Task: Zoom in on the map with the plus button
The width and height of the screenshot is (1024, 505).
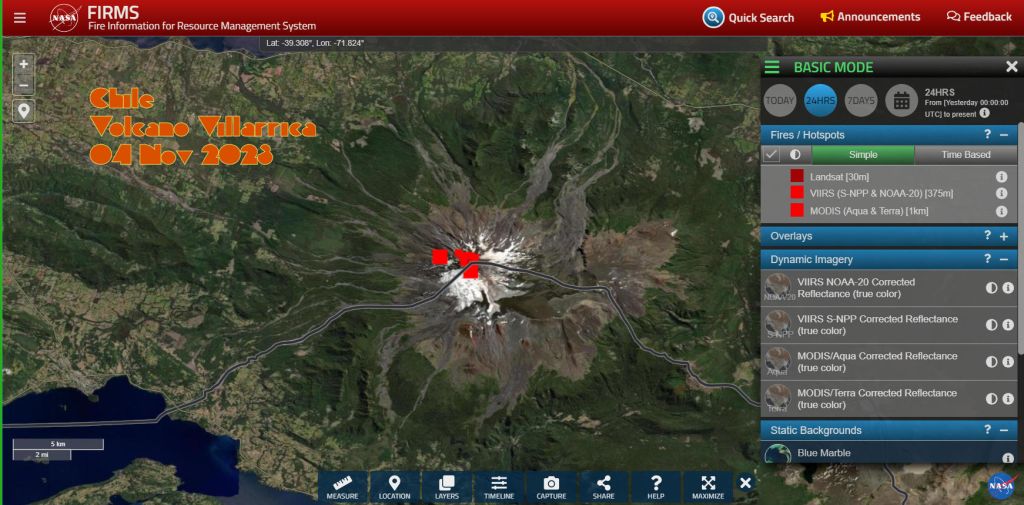Action: pyautogui.click(x=24, y=63)
